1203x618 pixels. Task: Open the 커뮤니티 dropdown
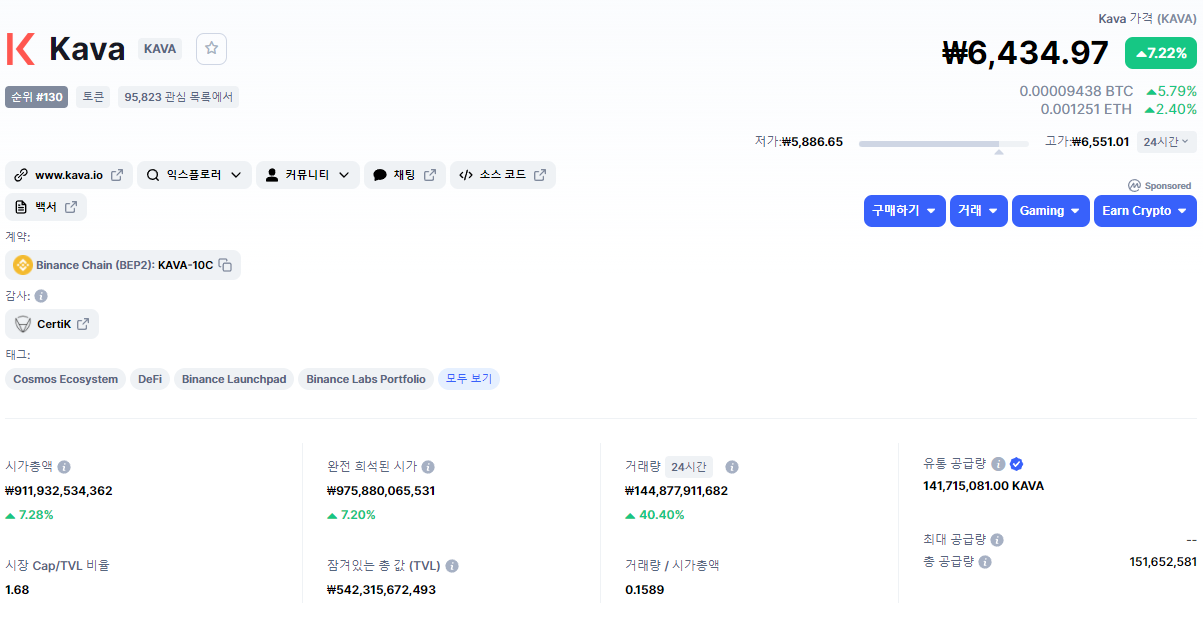[x=307, y=175]
